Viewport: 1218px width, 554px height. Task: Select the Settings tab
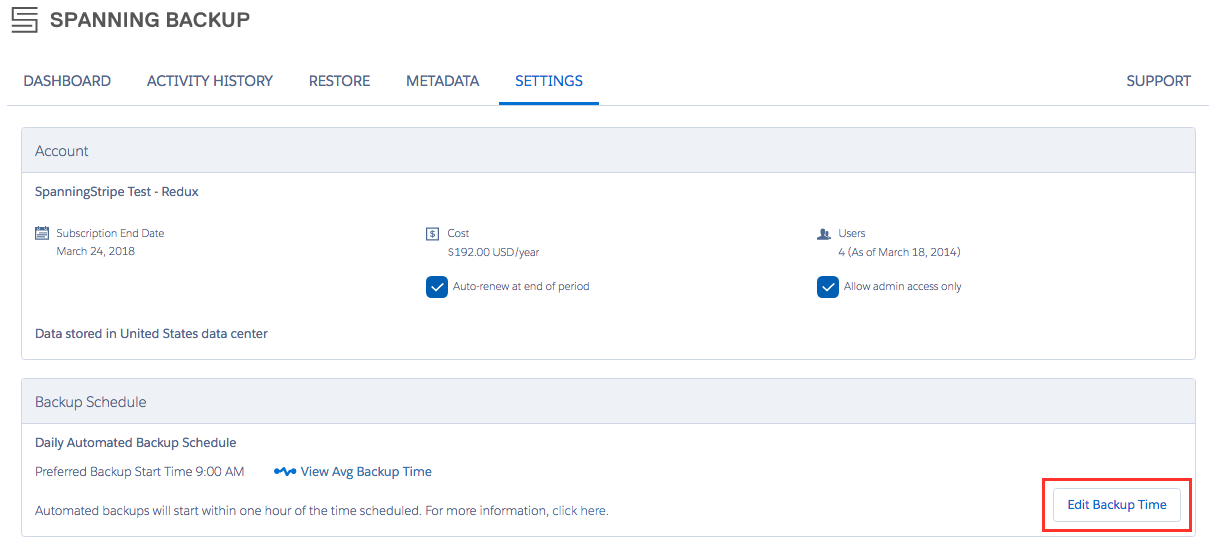click(x=549, y=81)
